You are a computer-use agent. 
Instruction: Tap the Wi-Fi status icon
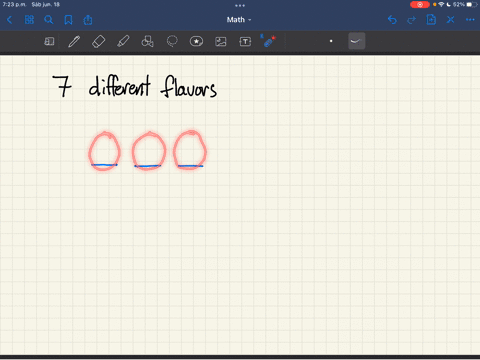pyautogui.click(x=441, y=5)
